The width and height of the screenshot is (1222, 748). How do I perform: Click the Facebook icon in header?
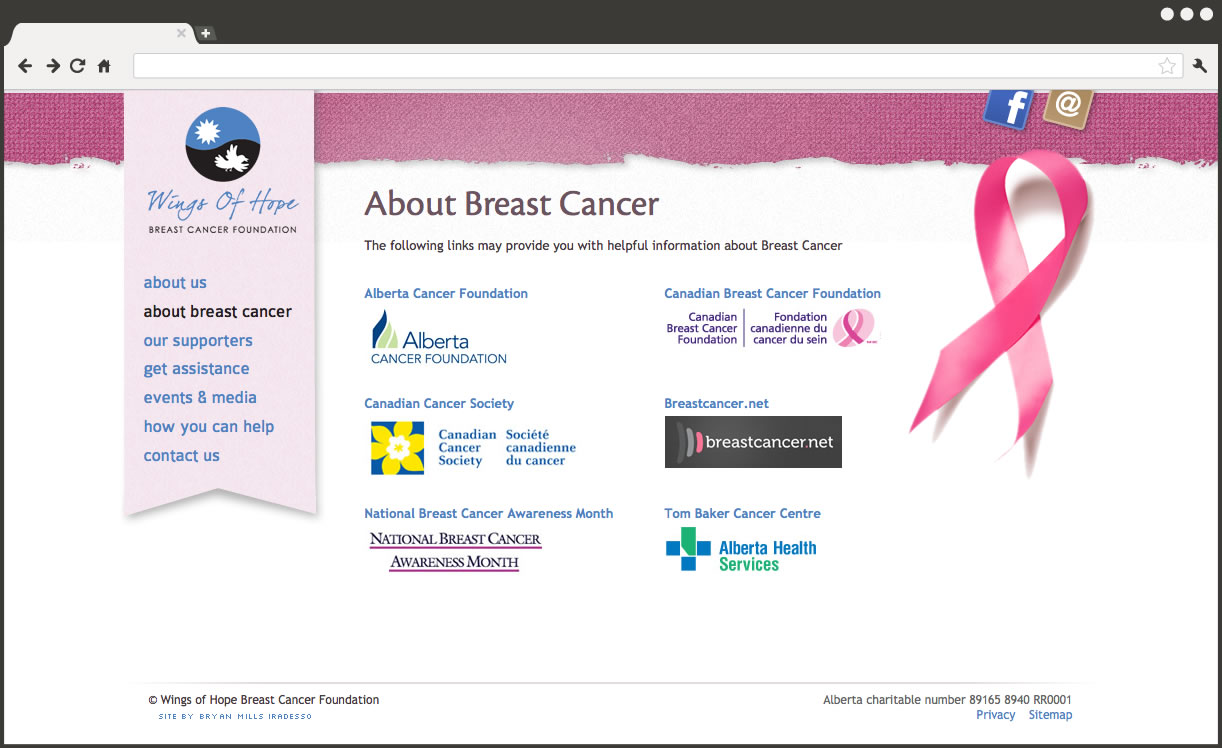coord(1008,108)
